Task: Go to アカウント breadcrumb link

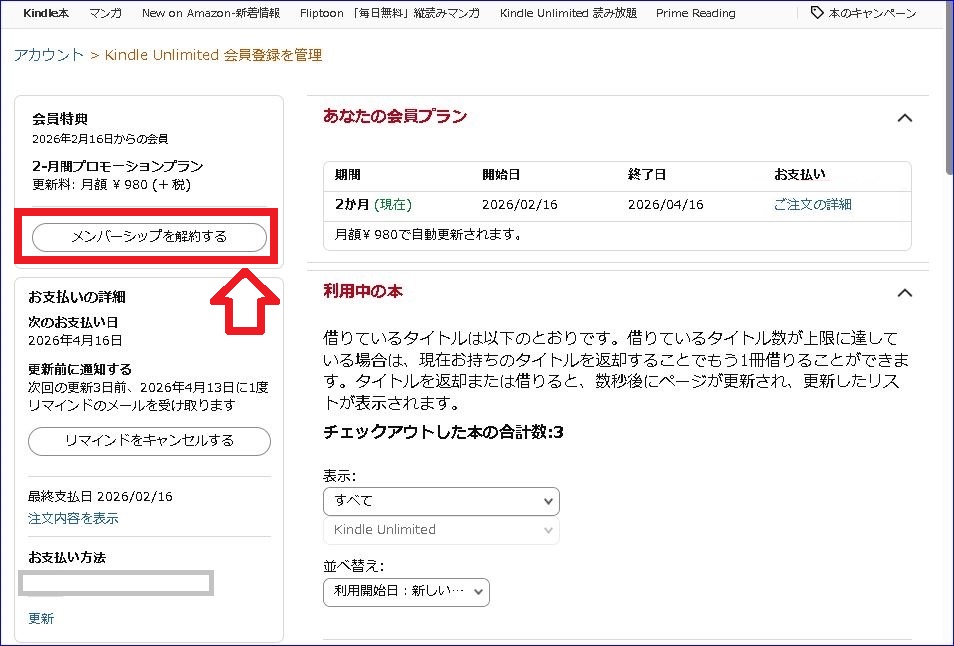Action: pyautogui.click(x=49, y=55)
